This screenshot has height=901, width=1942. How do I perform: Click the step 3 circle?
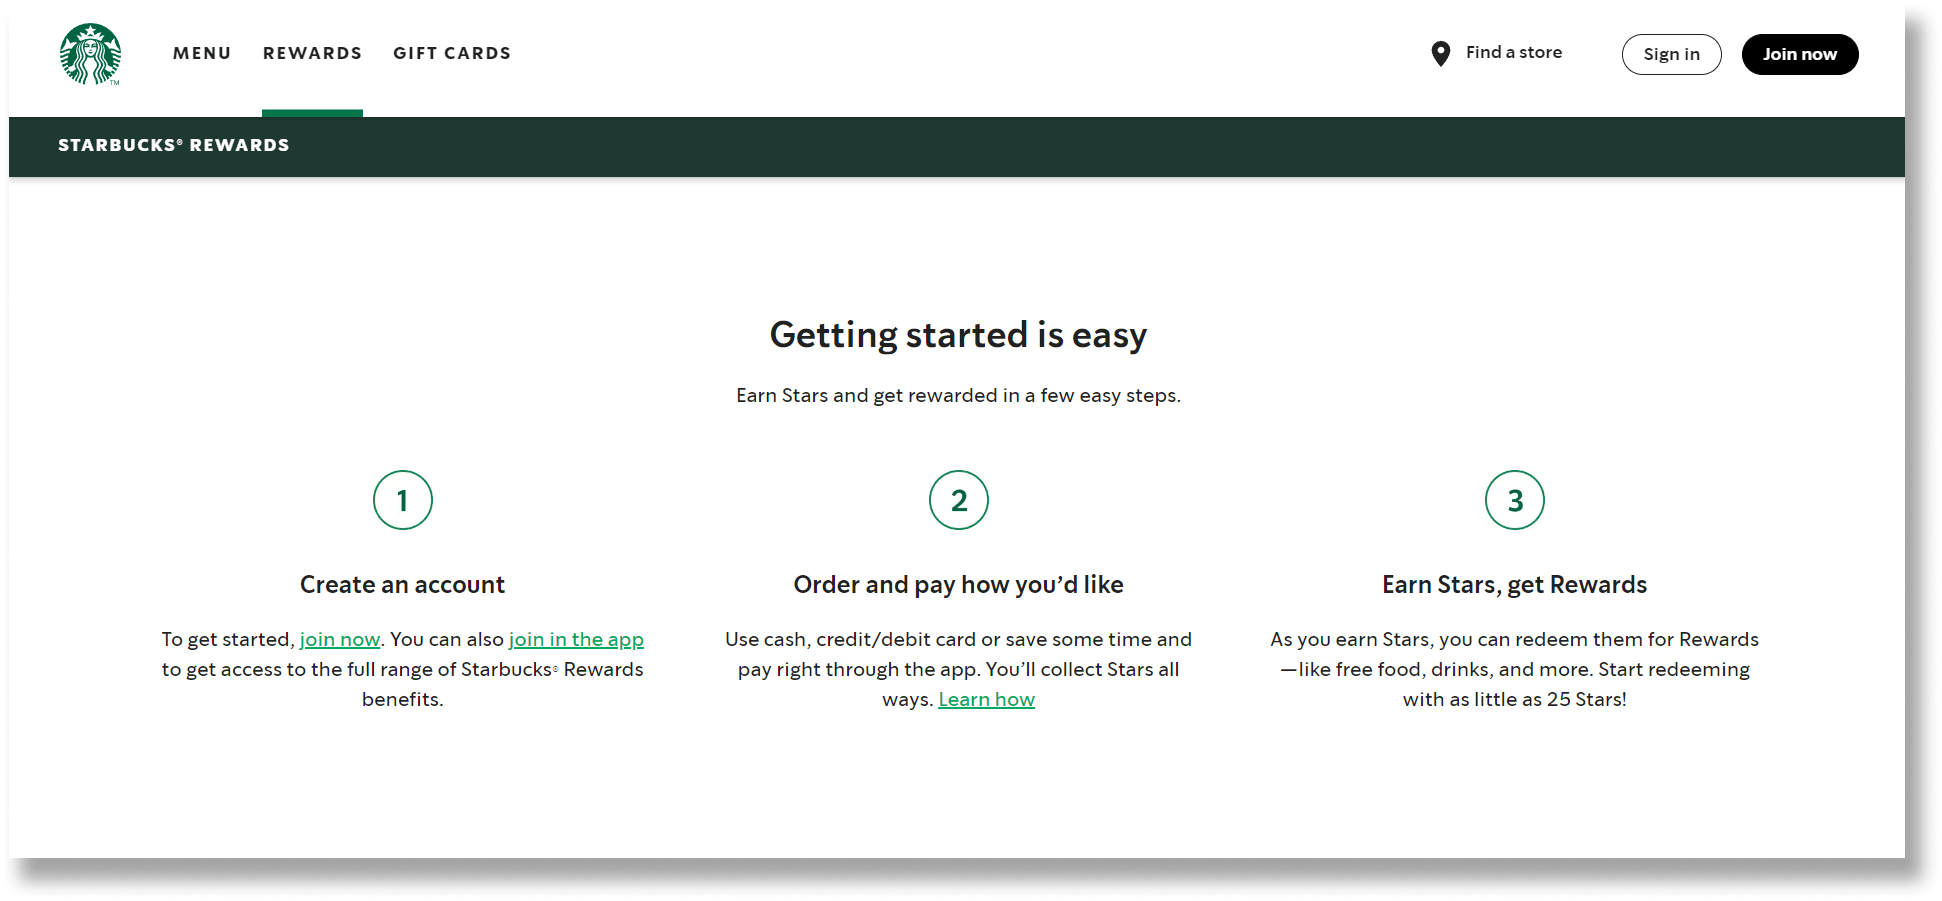click(x=1514, y=500)
